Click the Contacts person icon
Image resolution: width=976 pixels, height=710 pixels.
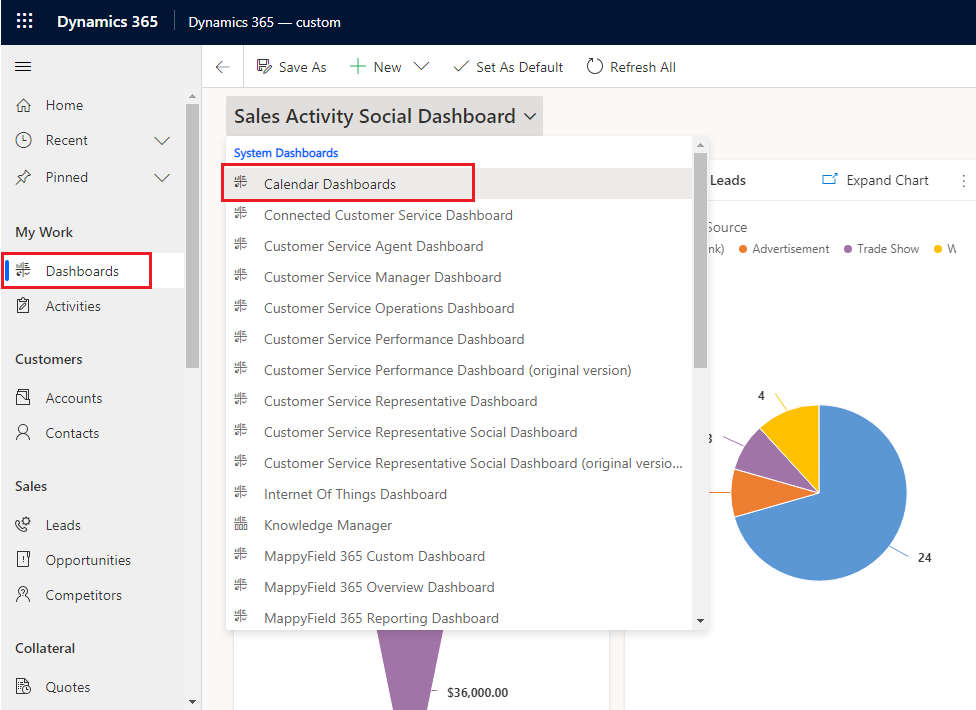[x=23, y=432]
